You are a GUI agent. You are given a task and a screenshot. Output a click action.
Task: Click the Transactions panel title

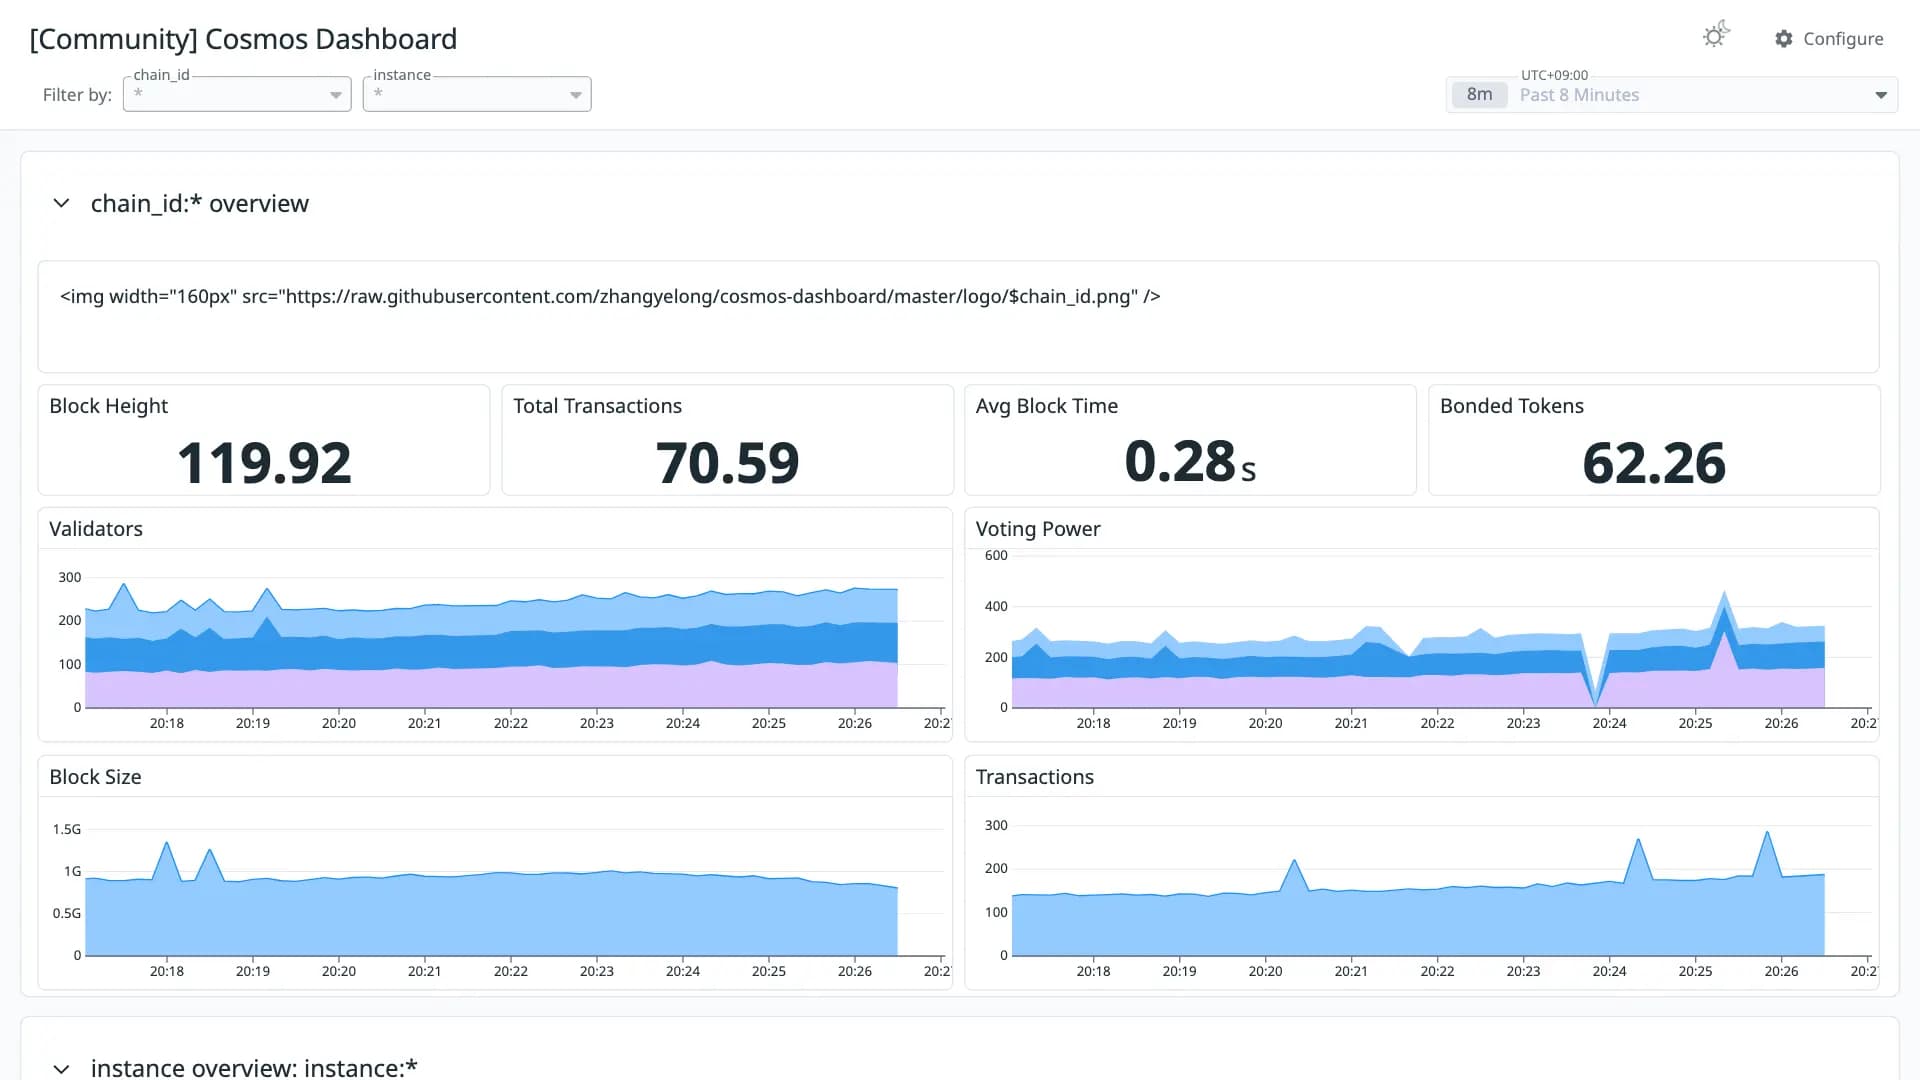[1034, 777]
